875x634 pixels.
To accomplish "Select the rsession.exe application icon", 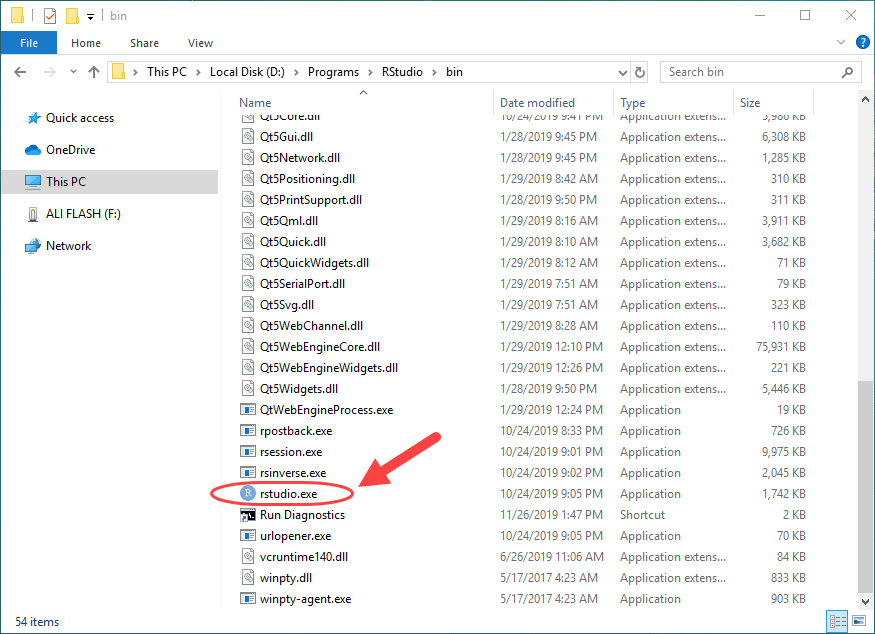I will point(248,452).
